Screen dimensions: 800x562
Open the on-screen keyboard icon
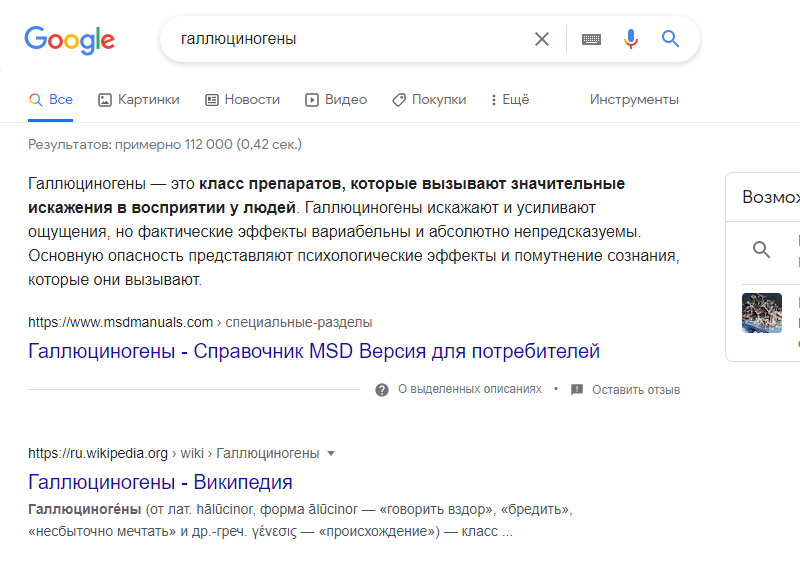pyautogui.click(x=591, y=39)
